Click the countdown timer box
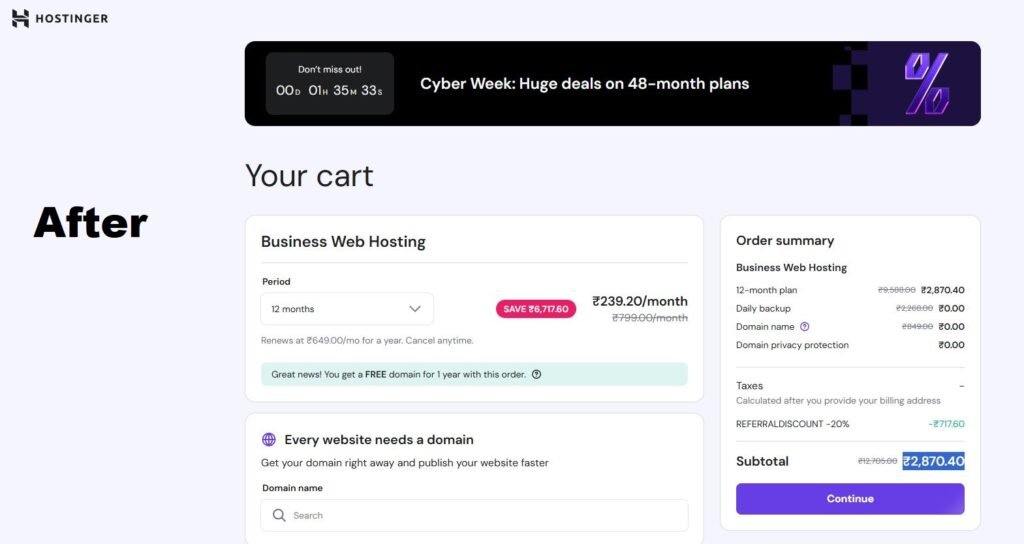This screenshot has height=544, width=1024. tap(329, 83)
